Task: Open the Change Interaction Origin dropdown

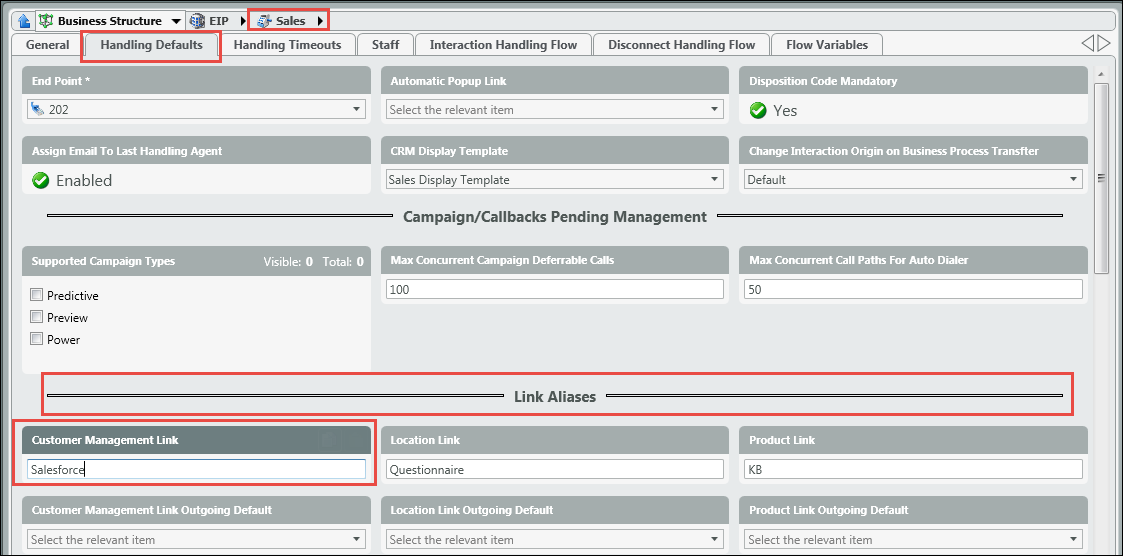Action: pyautogui.click(x=1074, y=180)
